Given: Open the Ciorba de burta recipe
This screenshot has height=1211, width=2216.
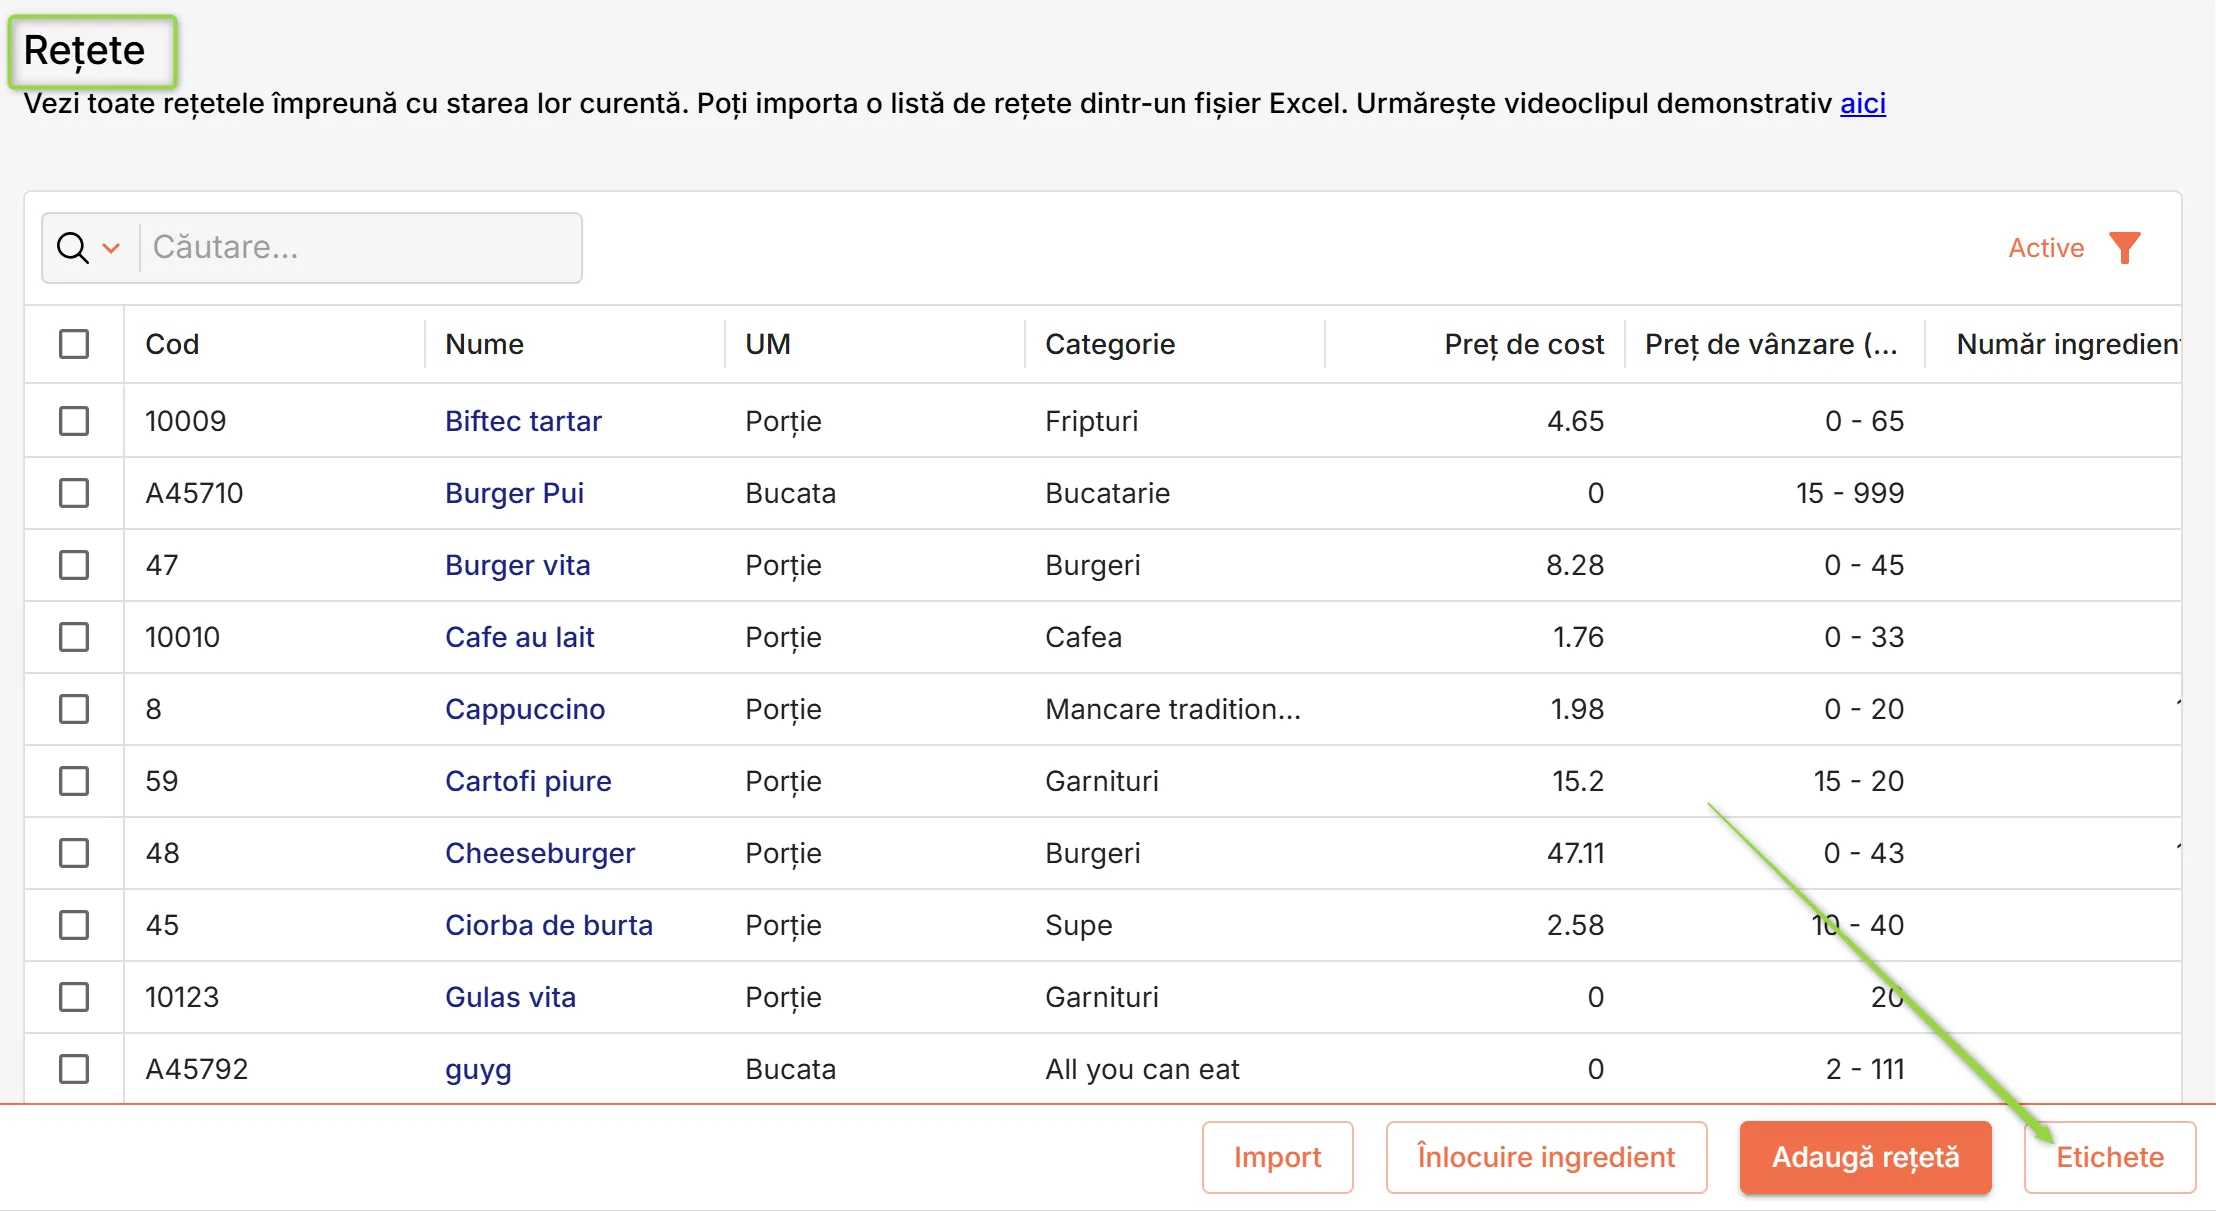Looking at the screenshot, I should pos(549,925).
